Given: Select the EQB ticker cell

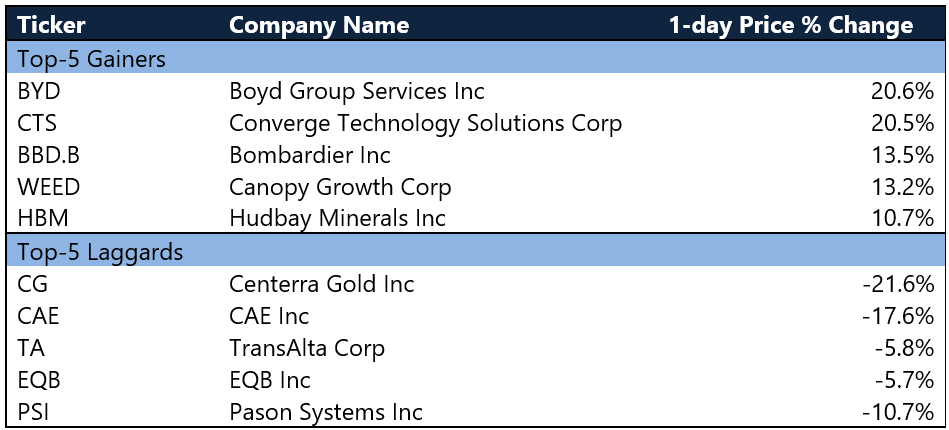Looking at the screenshot, I should pos(39,380).
